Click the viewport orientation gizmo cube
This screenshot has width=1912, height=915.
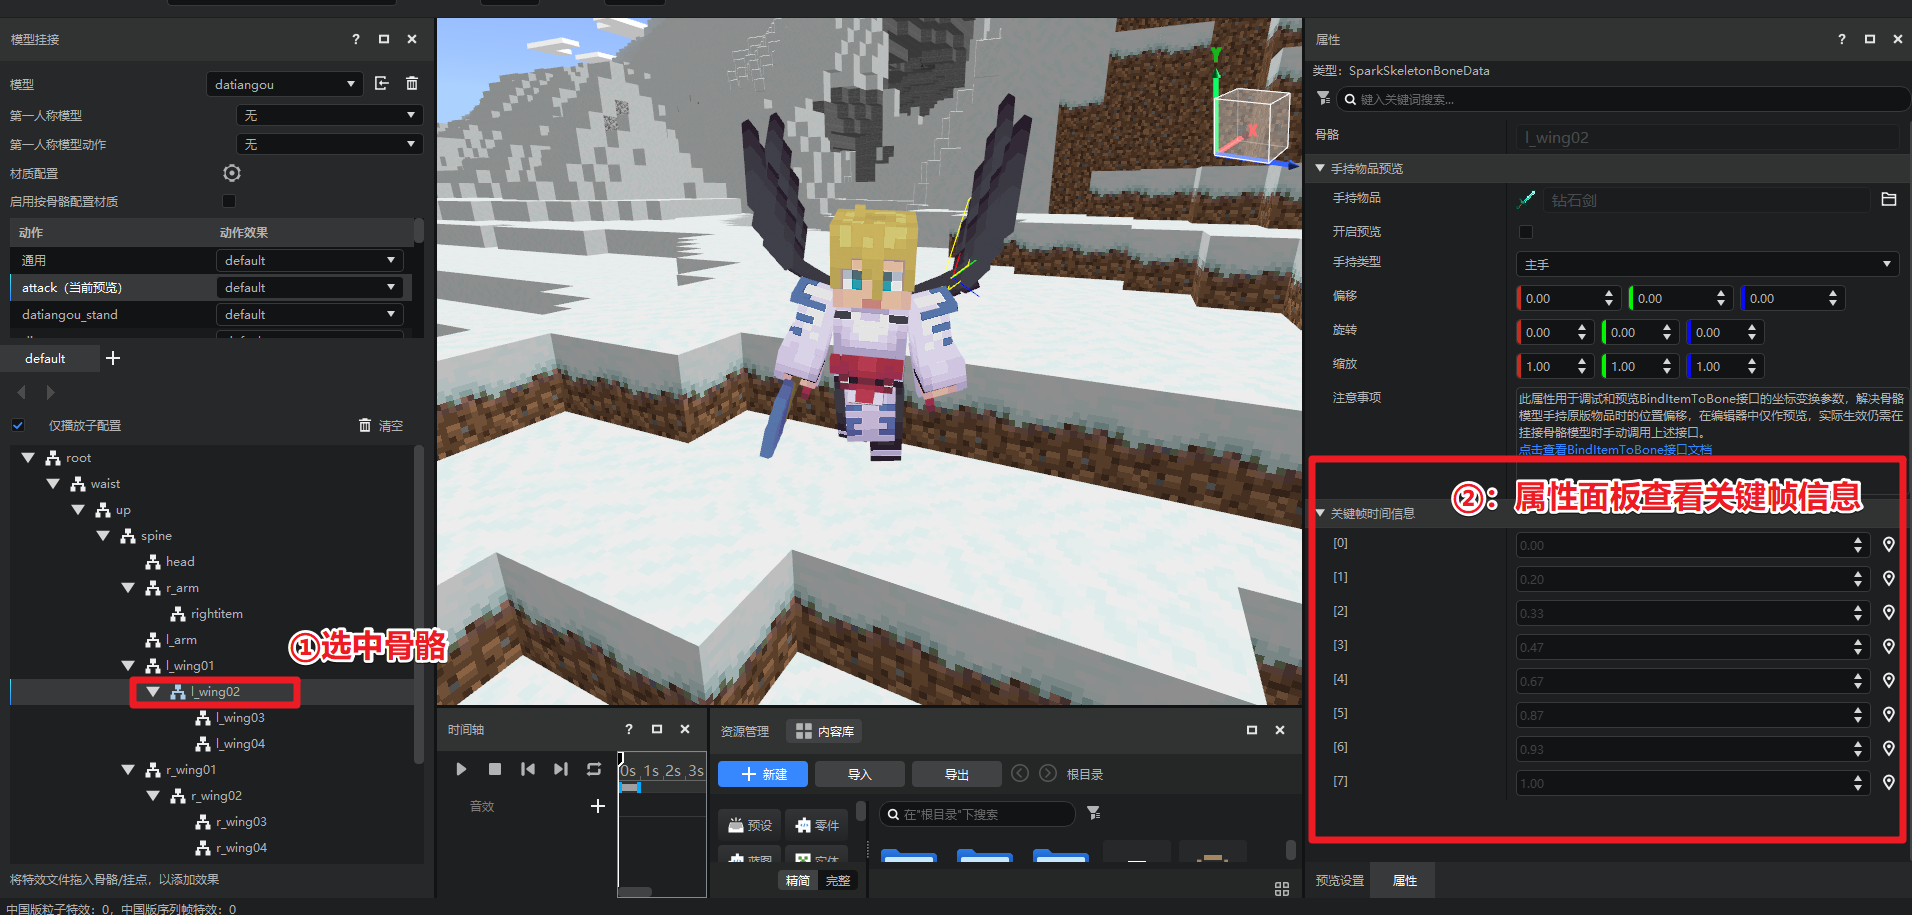click(x=1250, y=125)
